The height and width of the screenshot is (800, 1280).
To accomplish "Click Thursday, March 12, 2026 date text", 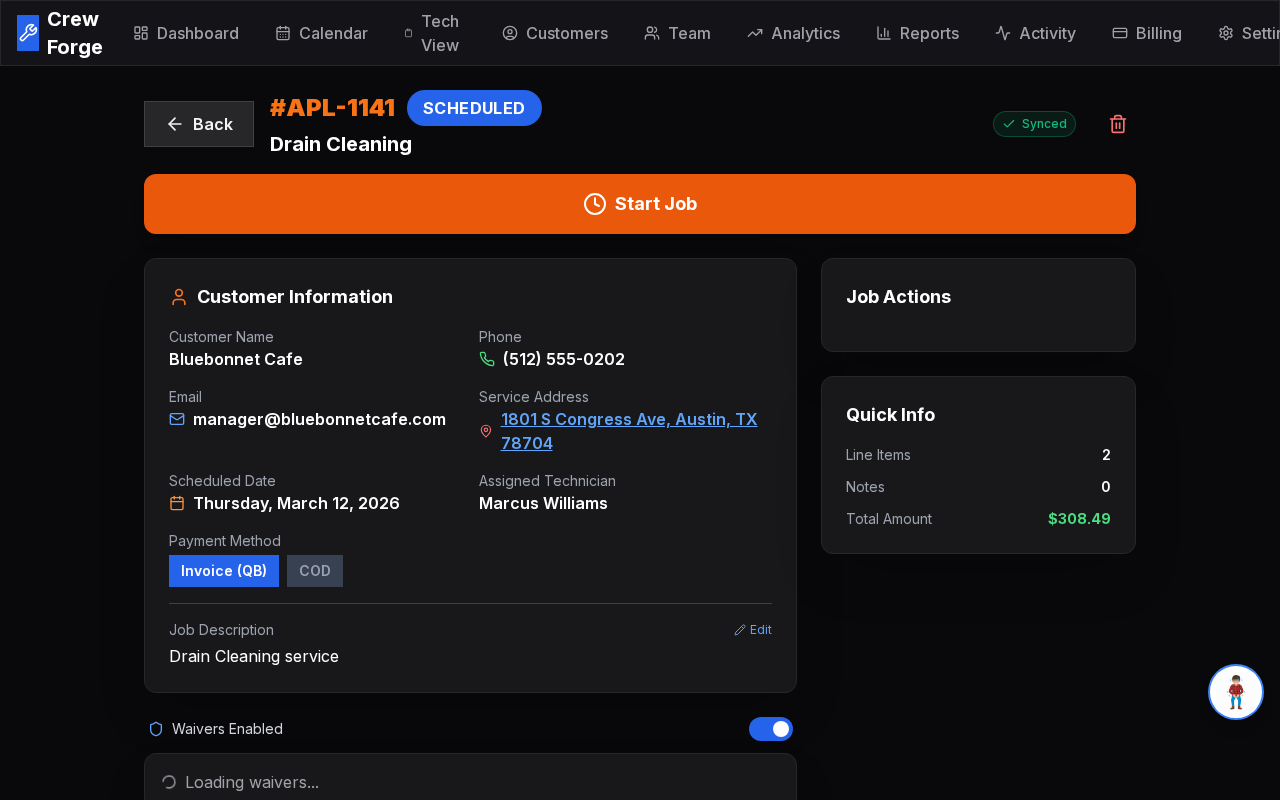I will (296, 503).
